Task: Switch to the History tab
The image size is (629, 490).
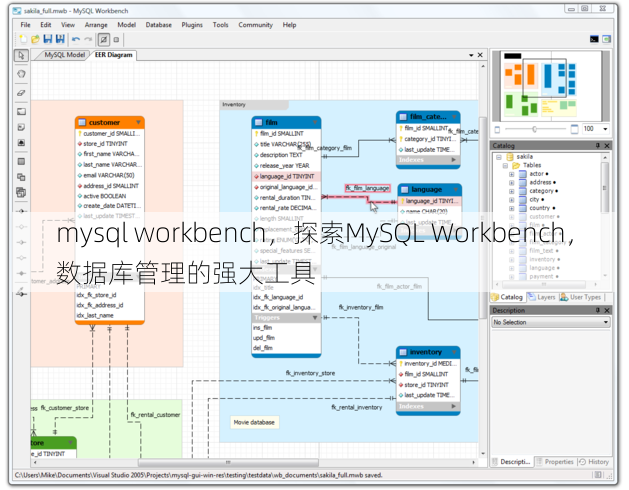Action: point(595,462)
